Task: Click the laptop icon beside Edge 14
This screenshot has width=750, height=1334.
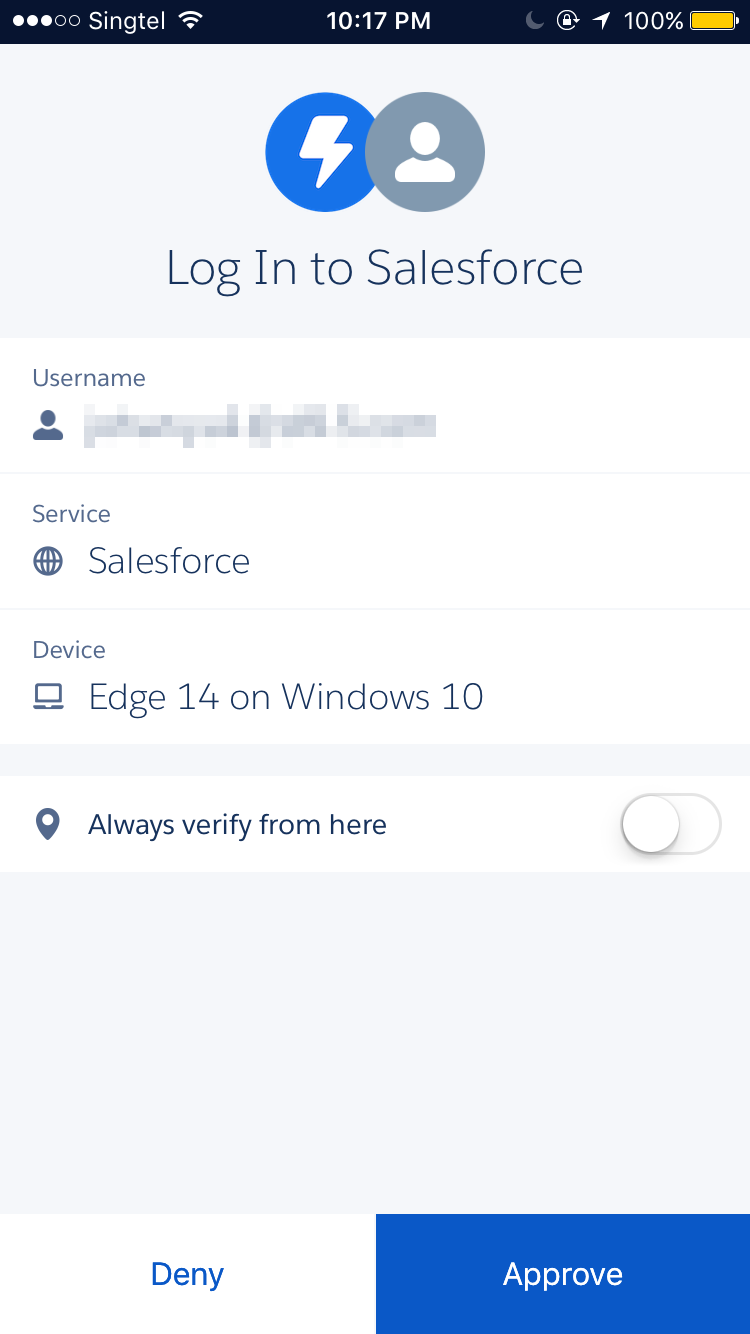Action: [x=47, y=697]
